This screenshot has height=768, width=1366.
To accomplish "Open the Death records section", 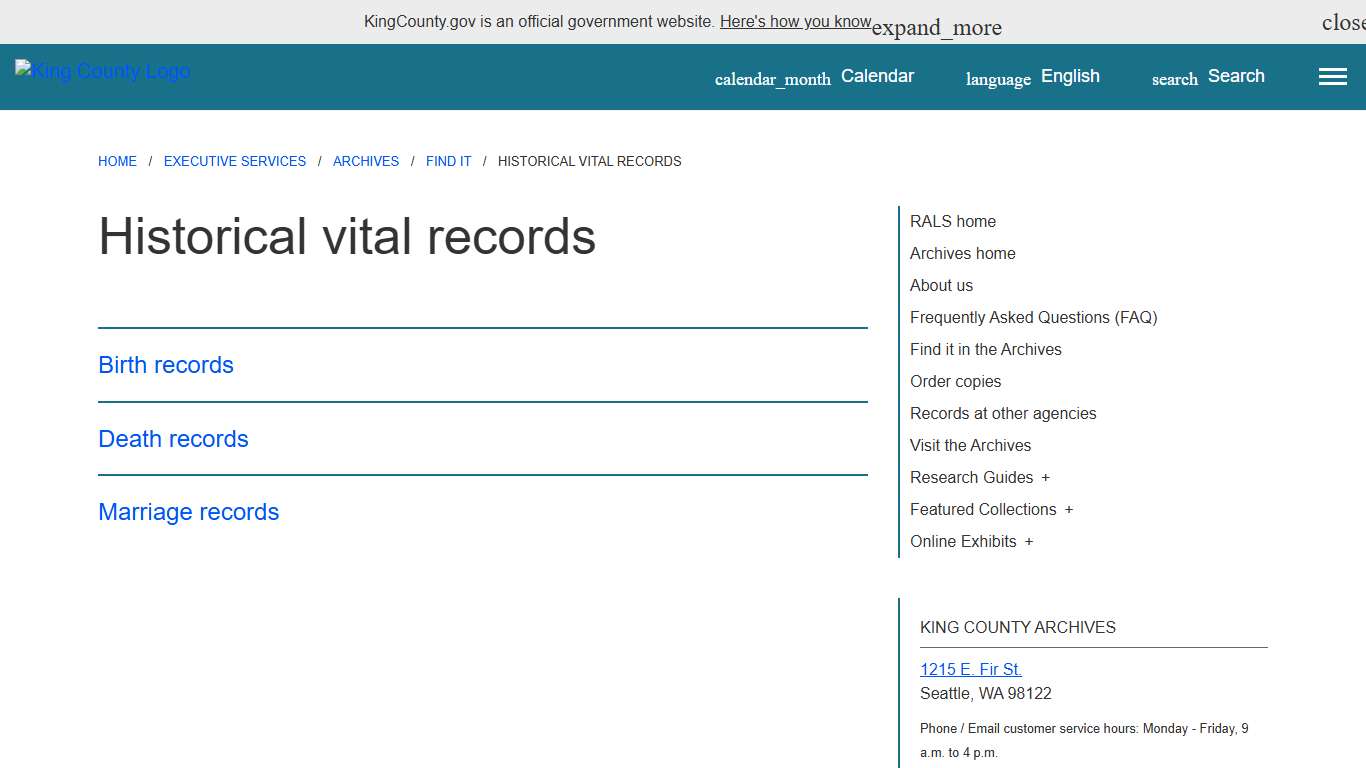I will point(173,439).
